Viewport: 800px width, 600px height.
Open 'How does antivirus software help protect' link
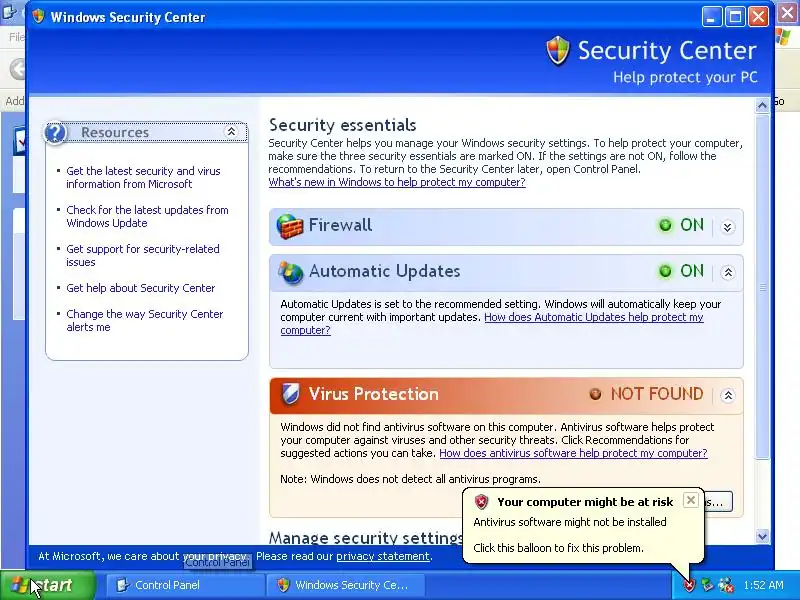tap(573, 453)
